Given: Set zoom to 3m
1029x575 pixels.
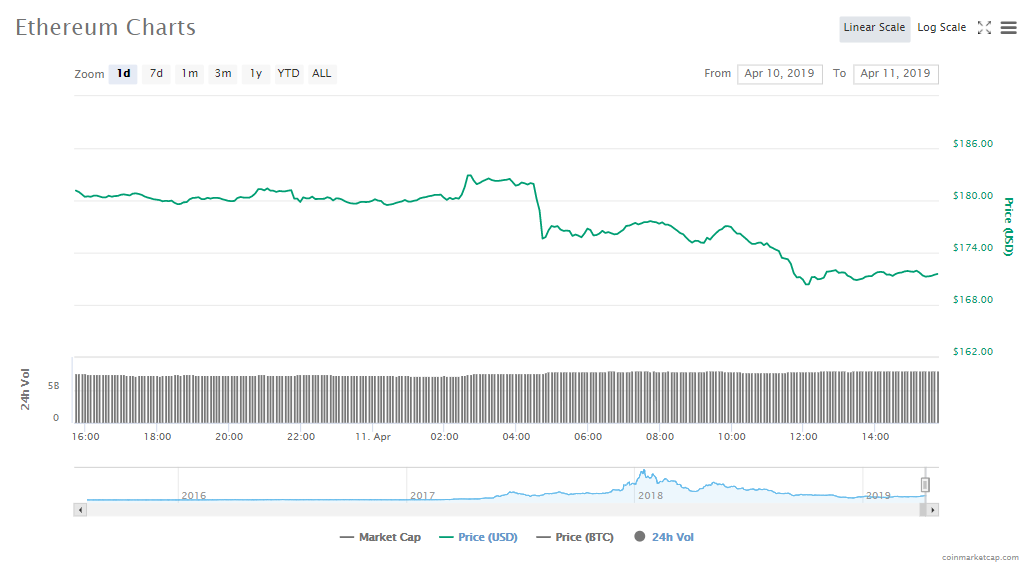Looking at the screenshot, I should coord(223,74).
